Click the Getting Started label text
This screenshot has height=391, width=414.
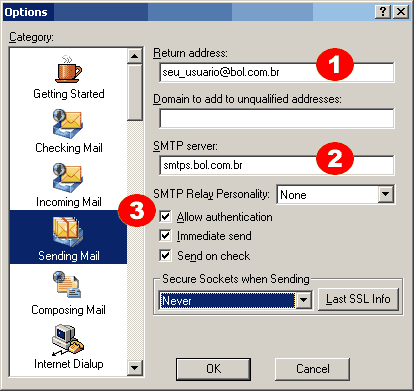pos(69,94)
